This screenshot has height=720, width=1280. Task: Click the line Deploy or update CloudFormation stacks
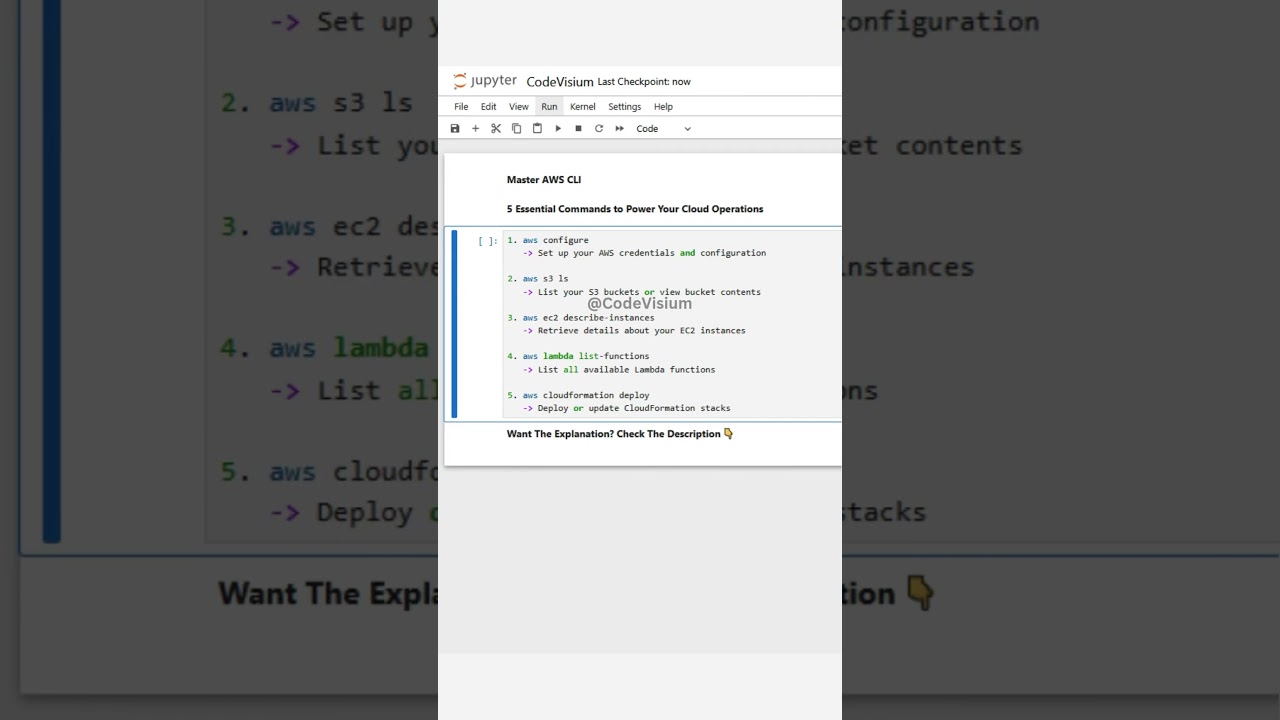click(x=626, y=408)
